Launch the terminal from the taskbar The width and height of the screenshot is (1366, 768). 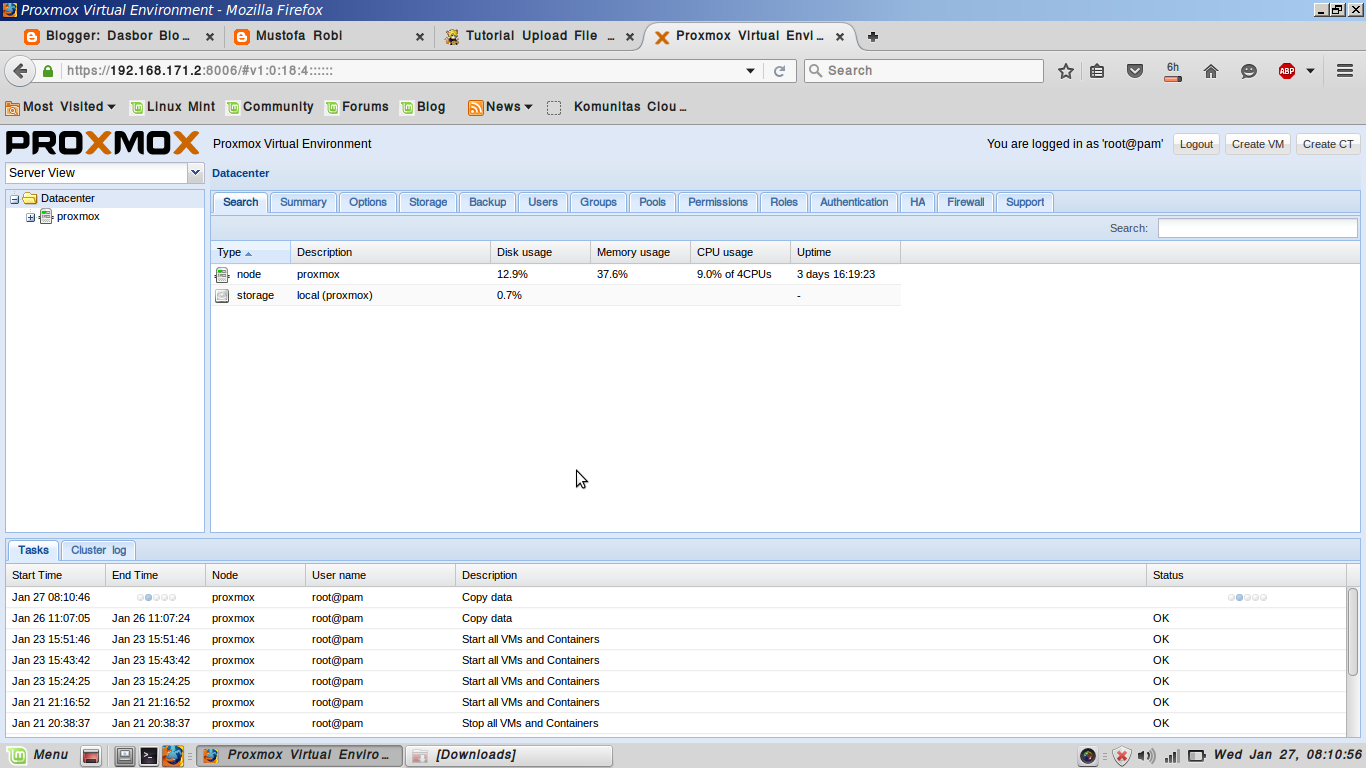point(148,756)
